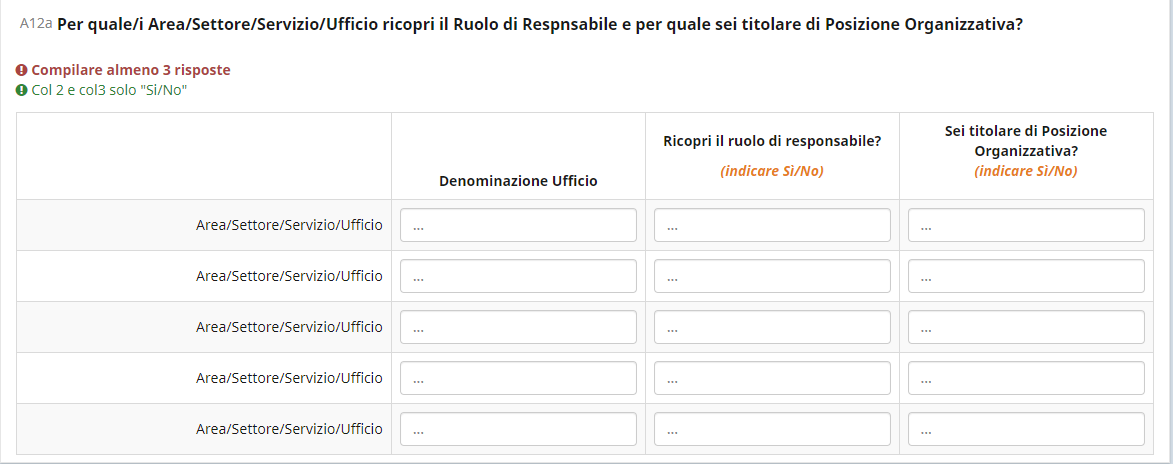Click the red error icon beside 'Compilare almeno 3 risposte'
The height and width of the screenshot is (464, 1173).
coord(21,71)
